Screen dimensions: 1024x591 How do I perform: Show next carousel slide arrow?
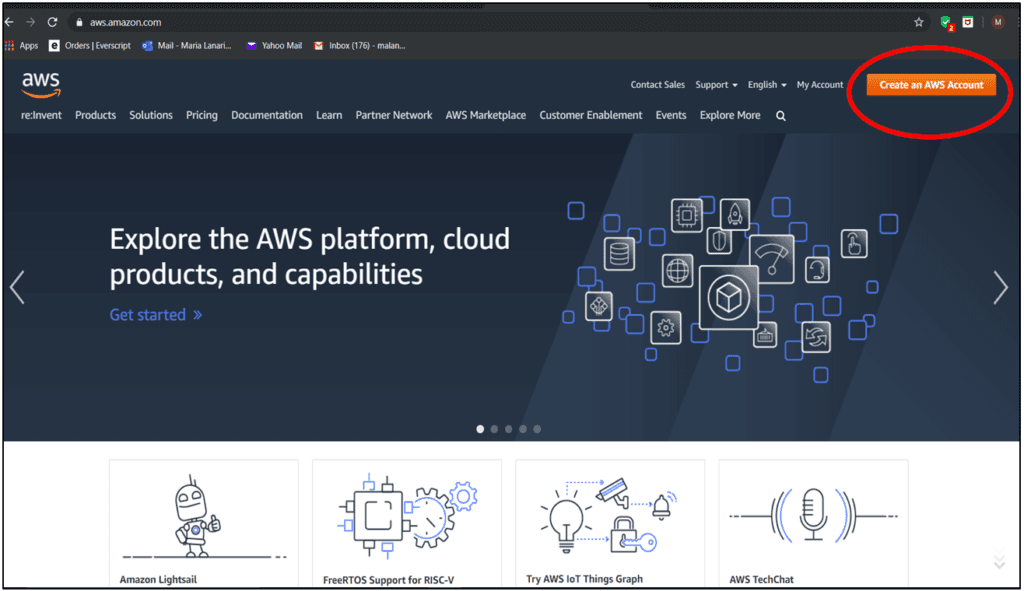click(x=1000, y=287)
